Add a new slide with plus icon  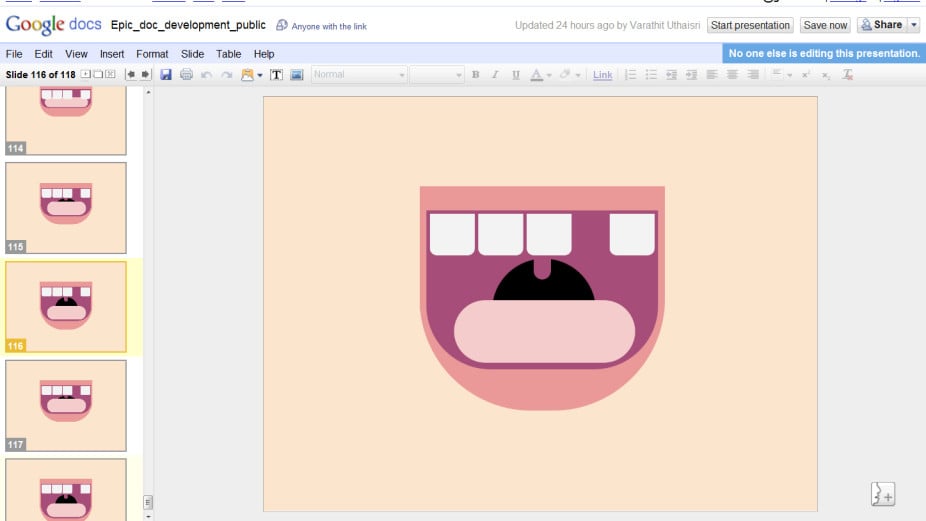coord(85,75)
